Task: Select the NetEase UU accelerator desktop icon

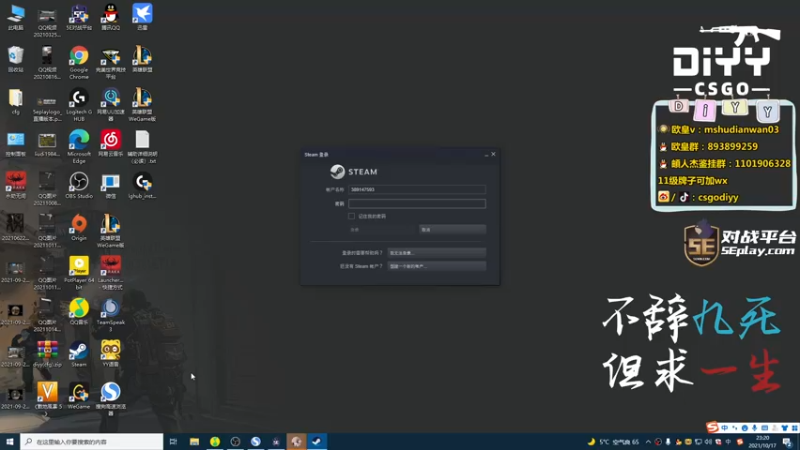Action: 110,104
